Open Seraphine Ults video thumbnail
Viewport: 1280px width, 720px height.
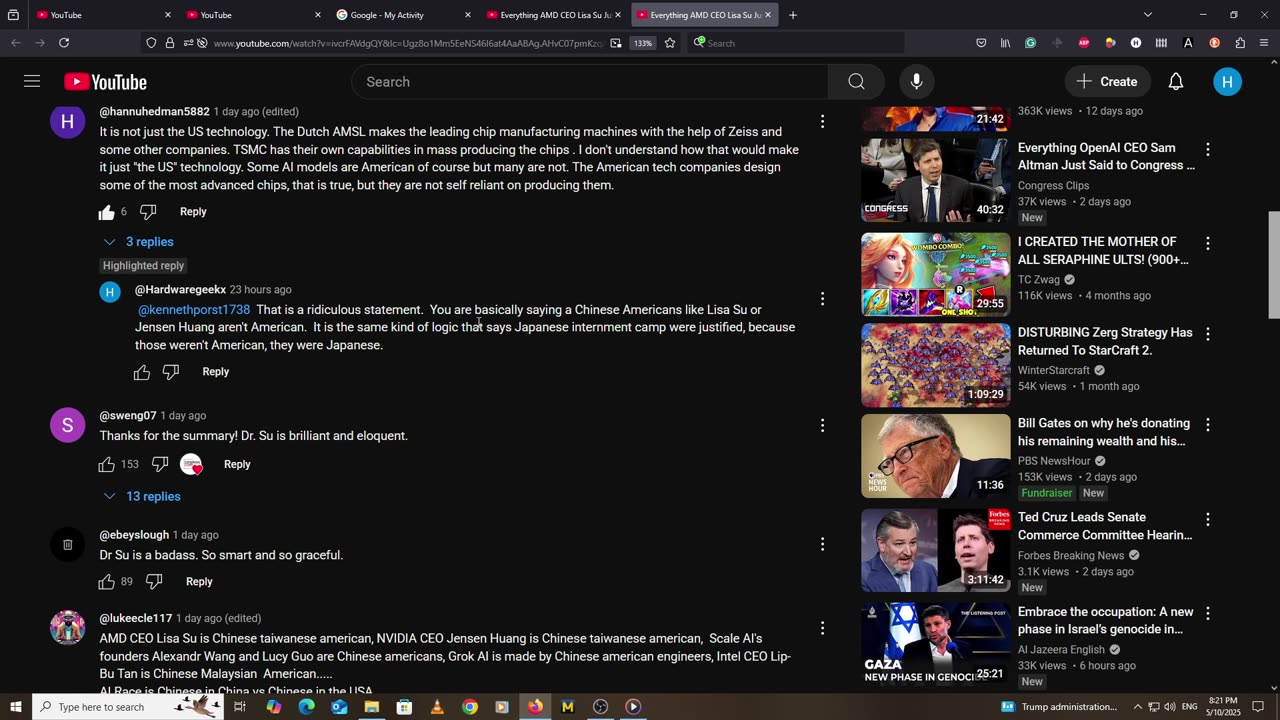(x=936, y=275)
